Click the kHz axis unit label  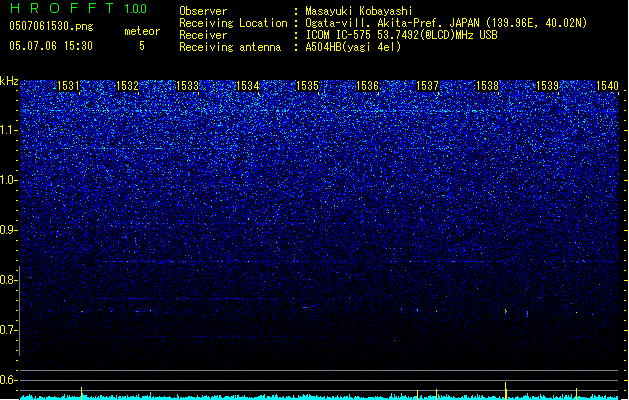coord(9,81)
